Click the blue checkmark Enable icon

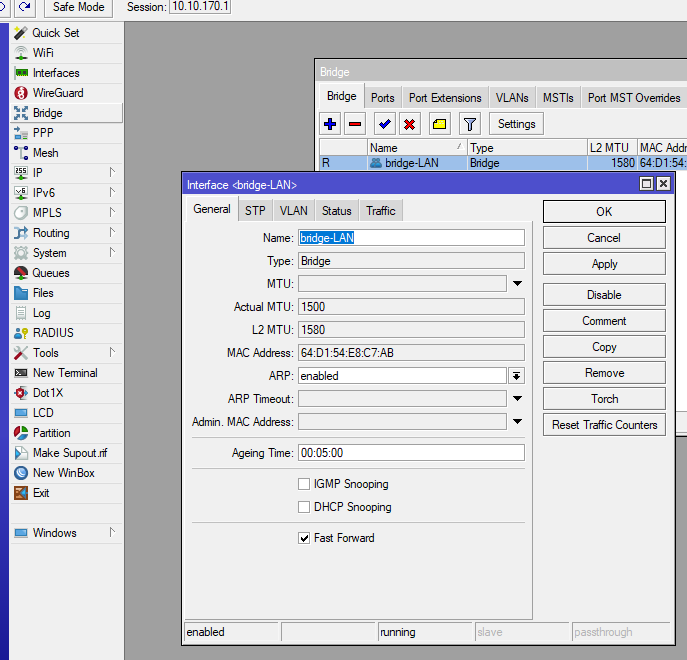click(384, 124)
